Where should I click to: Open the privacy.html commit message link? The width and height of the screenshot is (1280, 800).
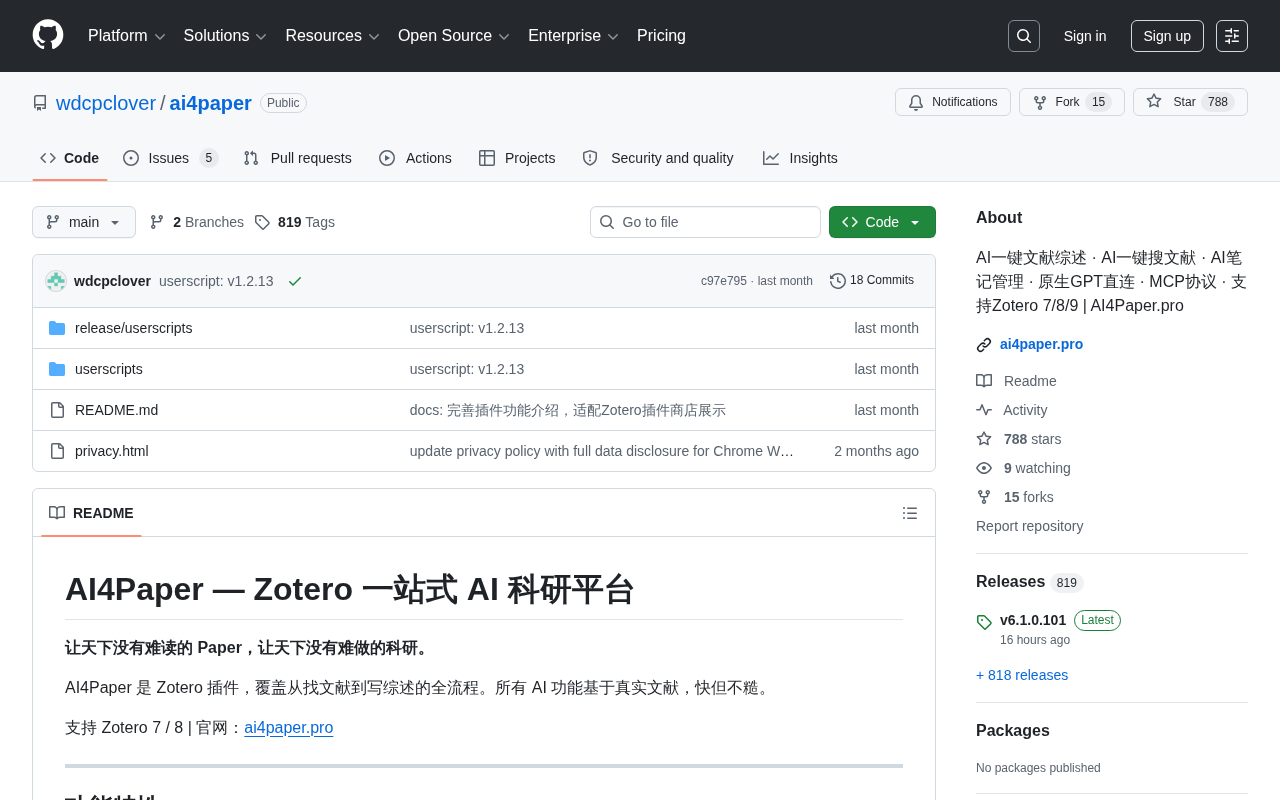click(602, 451)
